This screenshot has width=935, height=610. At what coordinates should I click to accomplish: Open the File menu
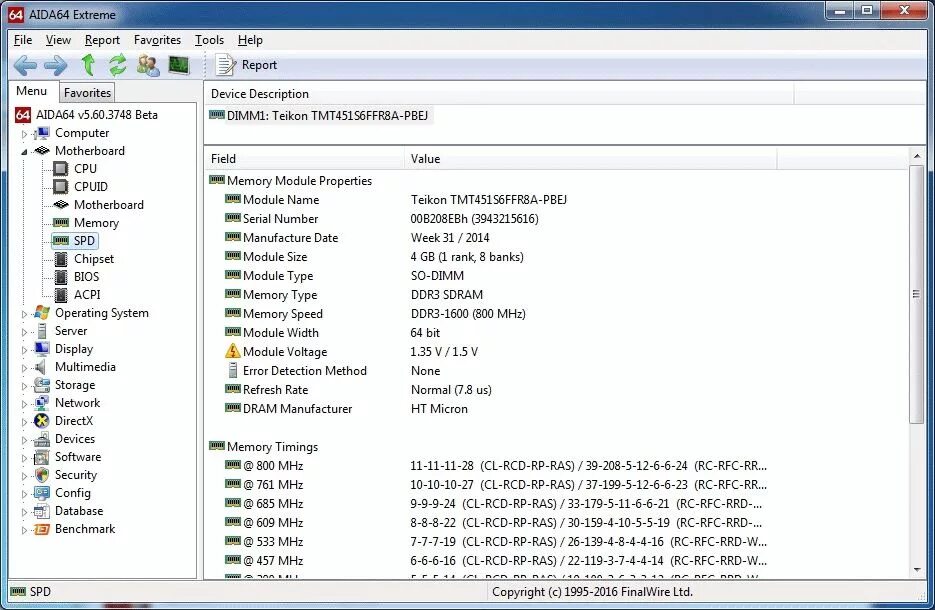click(x=23, y=40)
